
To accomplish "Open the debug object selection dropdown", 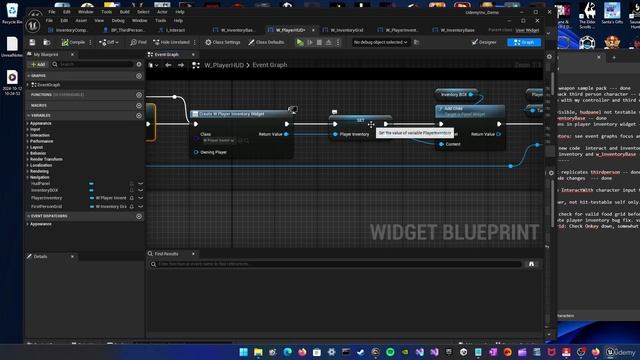I will [380, 42].
